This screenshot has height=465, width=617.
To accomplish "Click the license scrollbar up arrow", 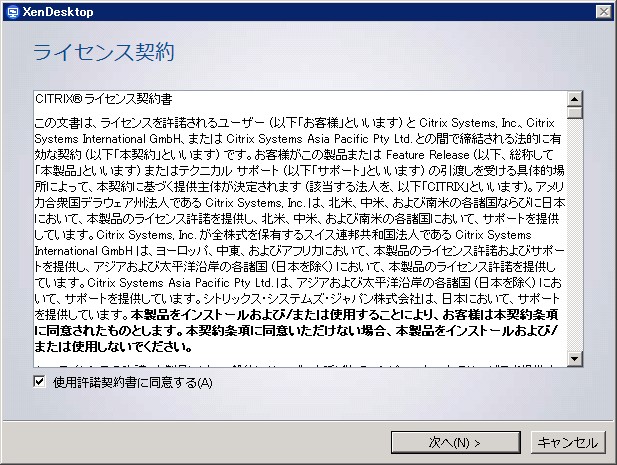I will 575,98.
